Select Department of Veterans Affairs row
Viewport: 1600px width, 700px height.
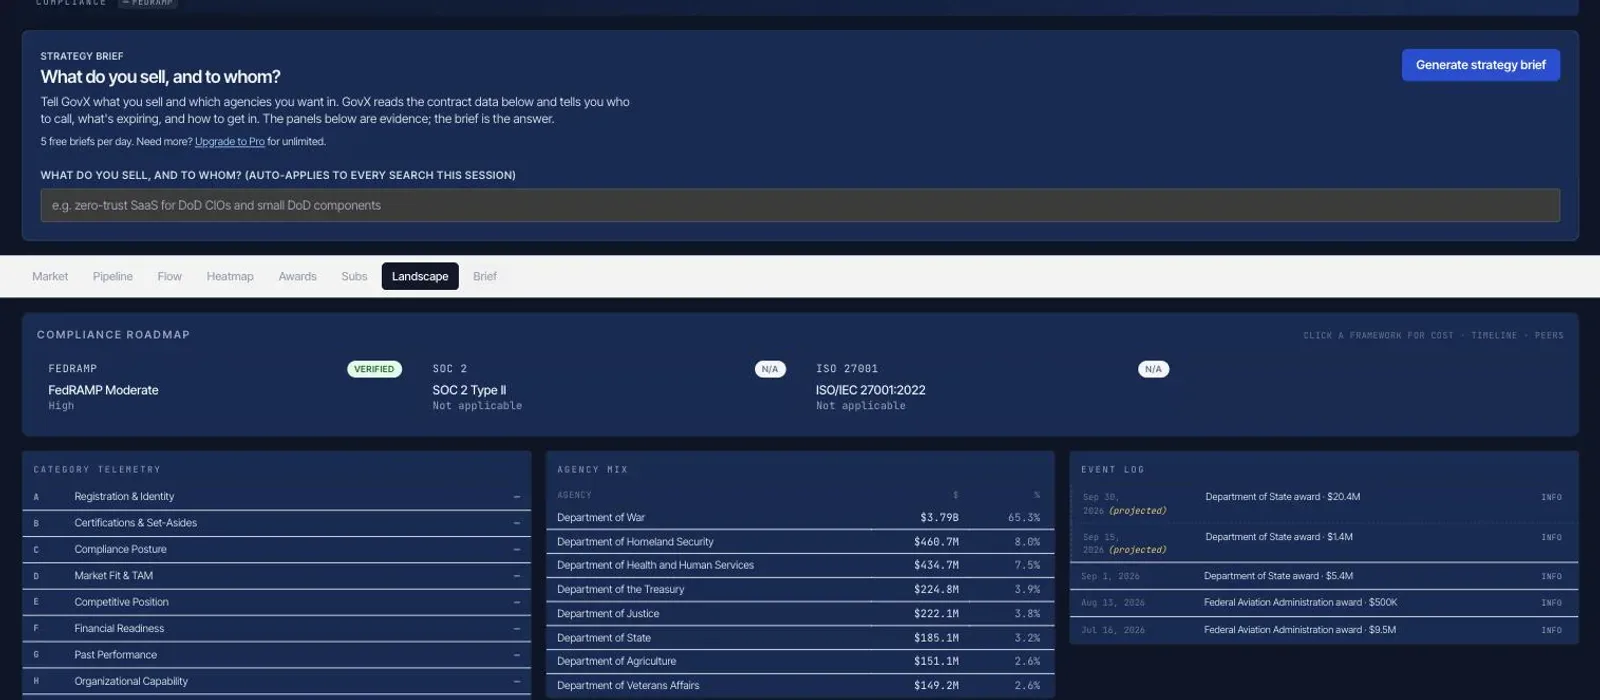click(800, 685)
